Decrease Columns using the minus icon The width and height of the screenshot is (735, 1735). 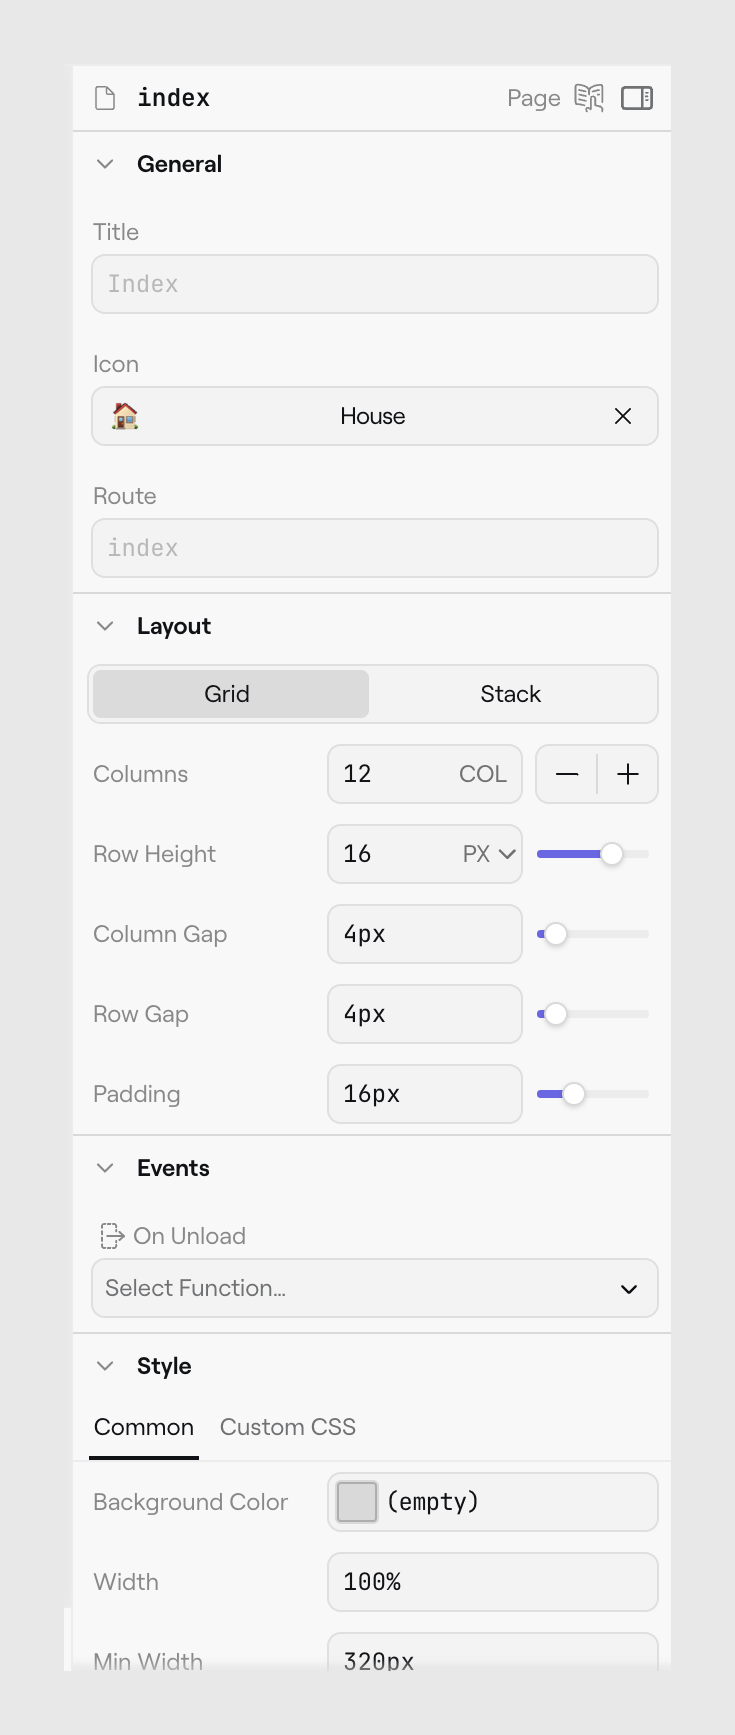coord(566,774)
